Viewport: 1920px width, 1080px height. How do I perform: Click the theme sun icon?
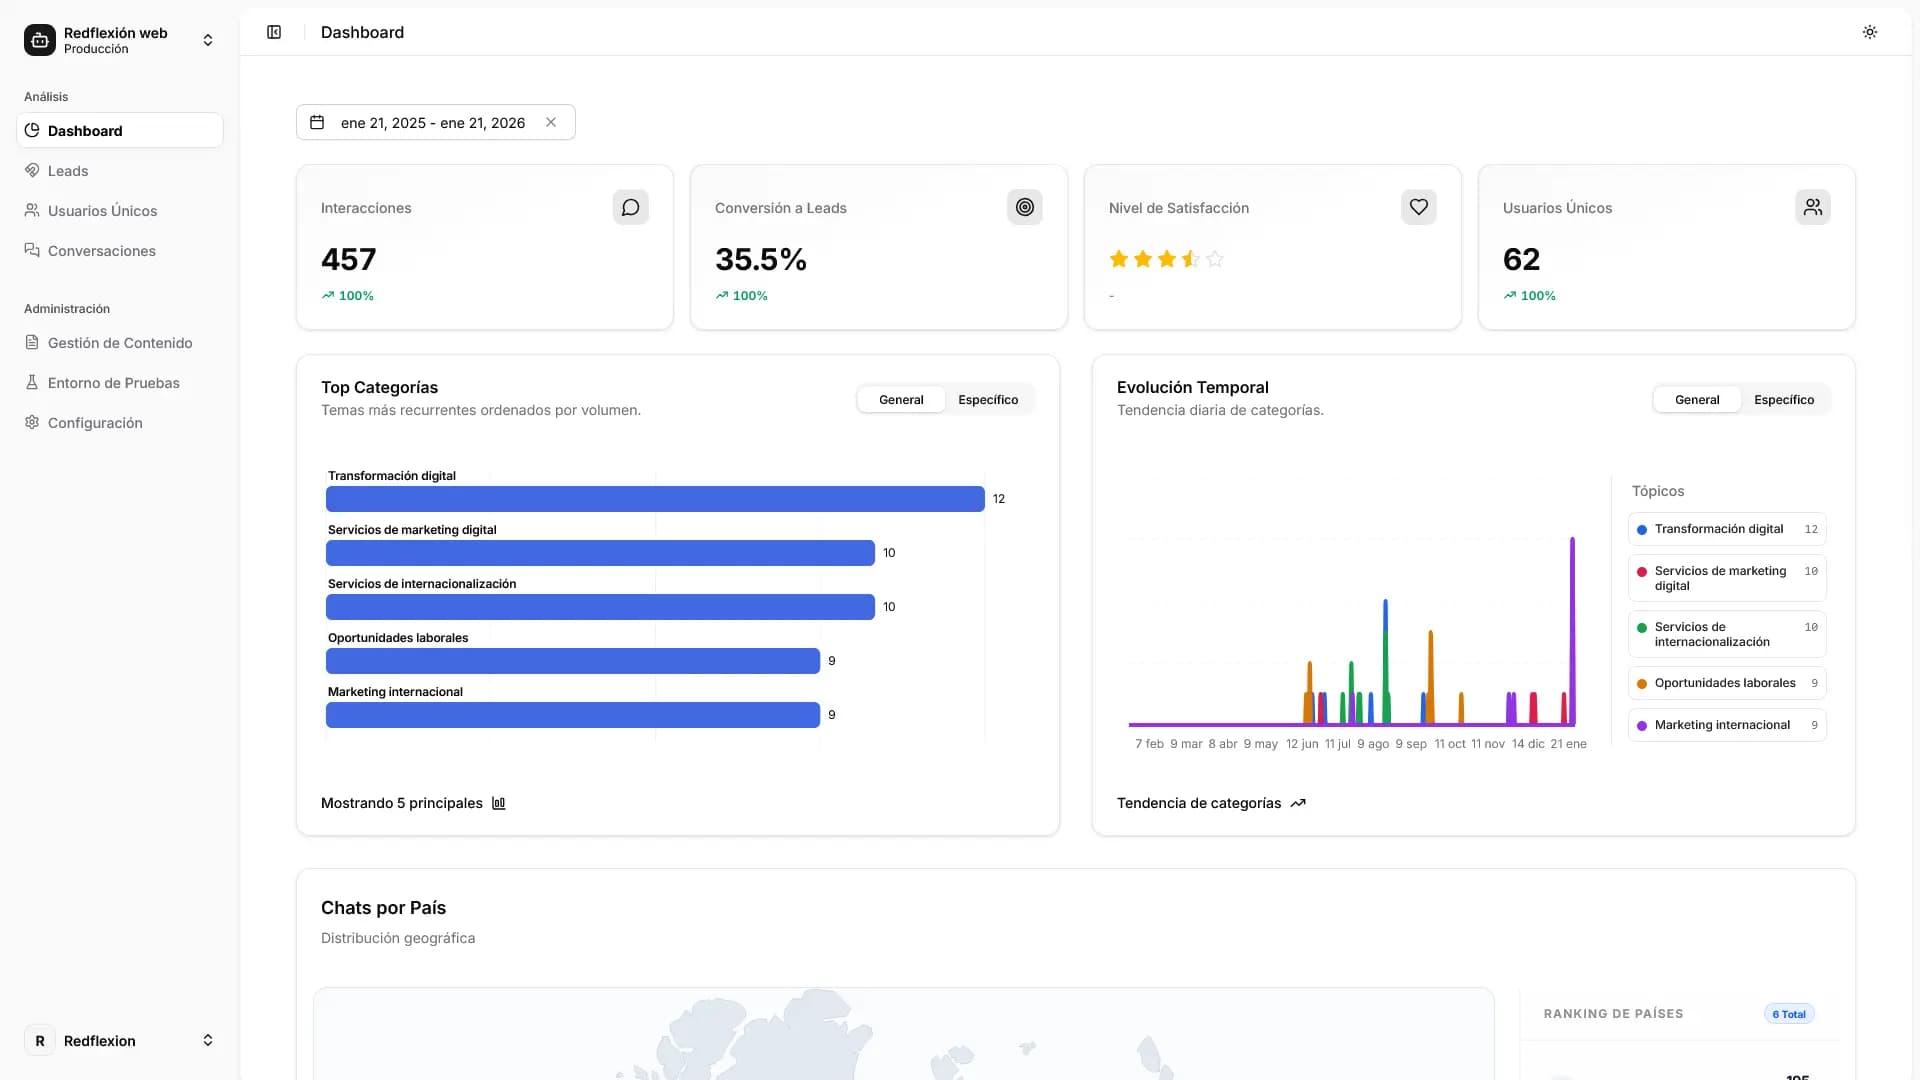click(1869, 31)
